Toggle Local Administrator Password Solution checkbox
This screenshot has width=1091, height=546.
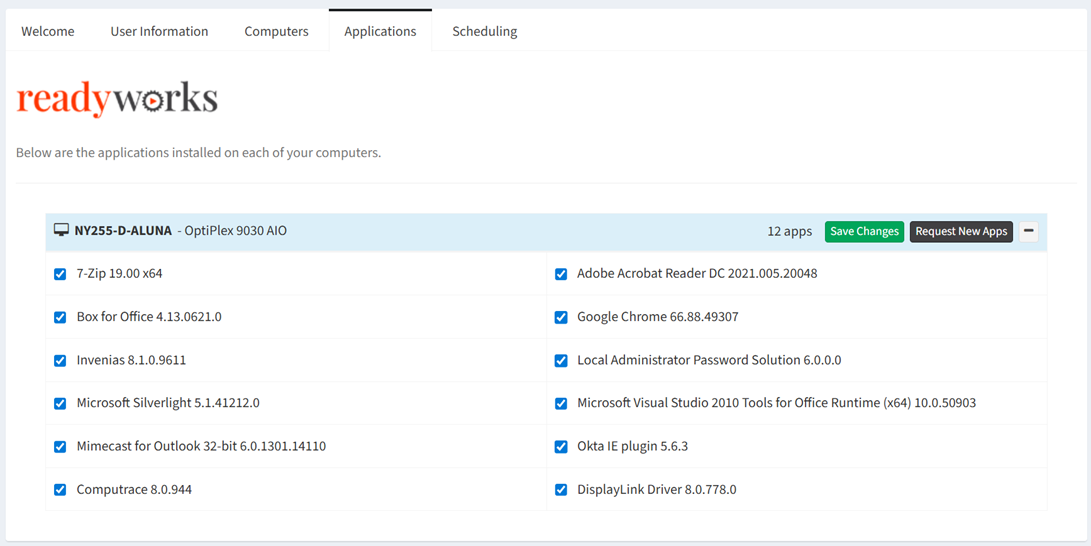(x=561, y=360)
